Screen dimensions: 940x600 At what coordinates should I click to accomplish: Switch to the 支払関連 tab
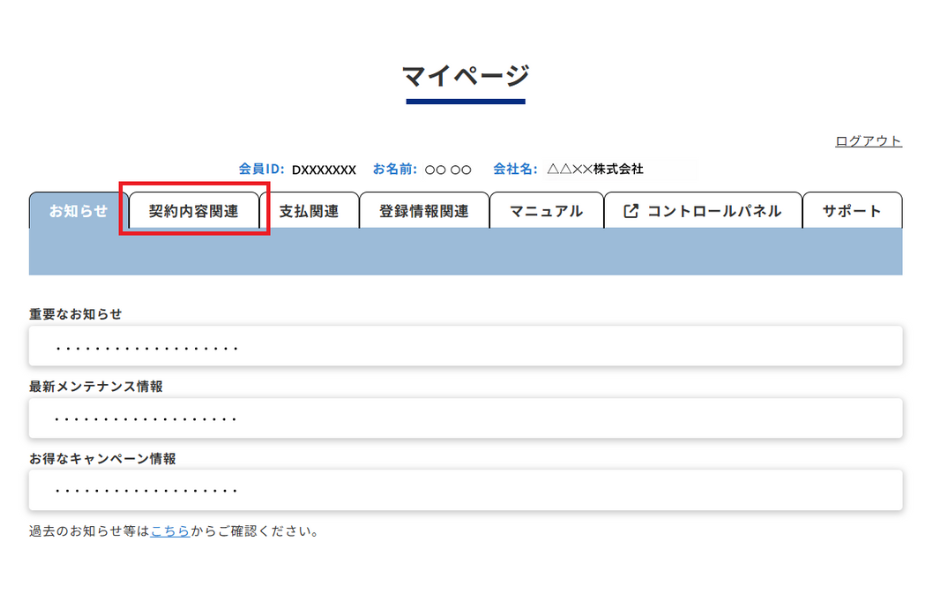click(309, 211)
